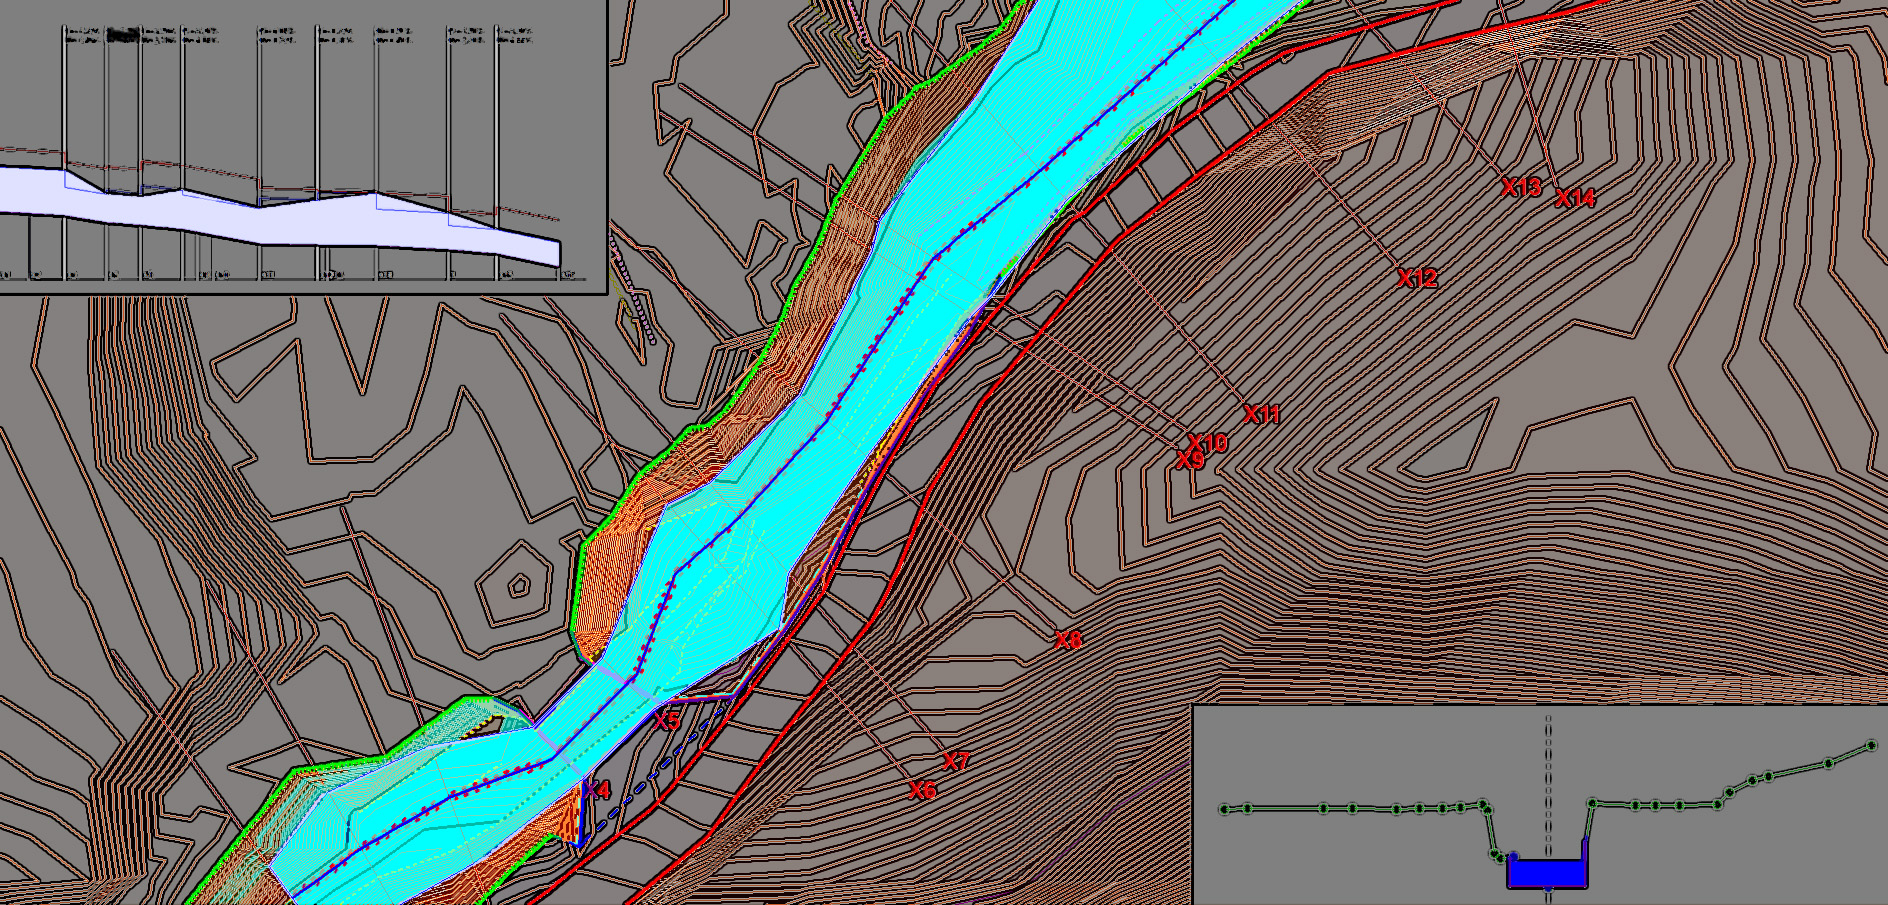Click the blue vertical line beside X4
Screen dimensions: 1888x905
tap(581, 815)
